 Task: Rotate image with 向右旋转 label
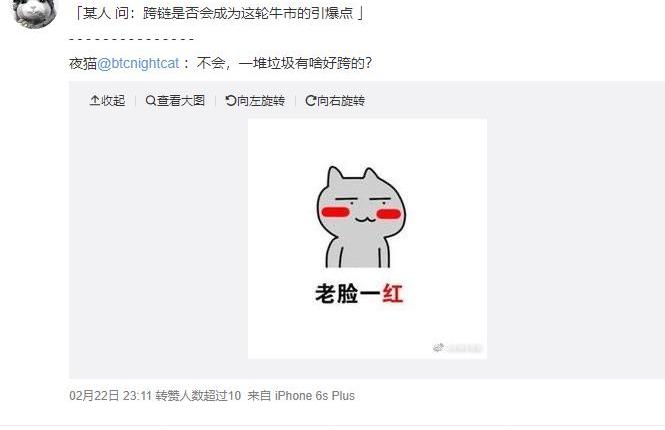tap(341, 101)
